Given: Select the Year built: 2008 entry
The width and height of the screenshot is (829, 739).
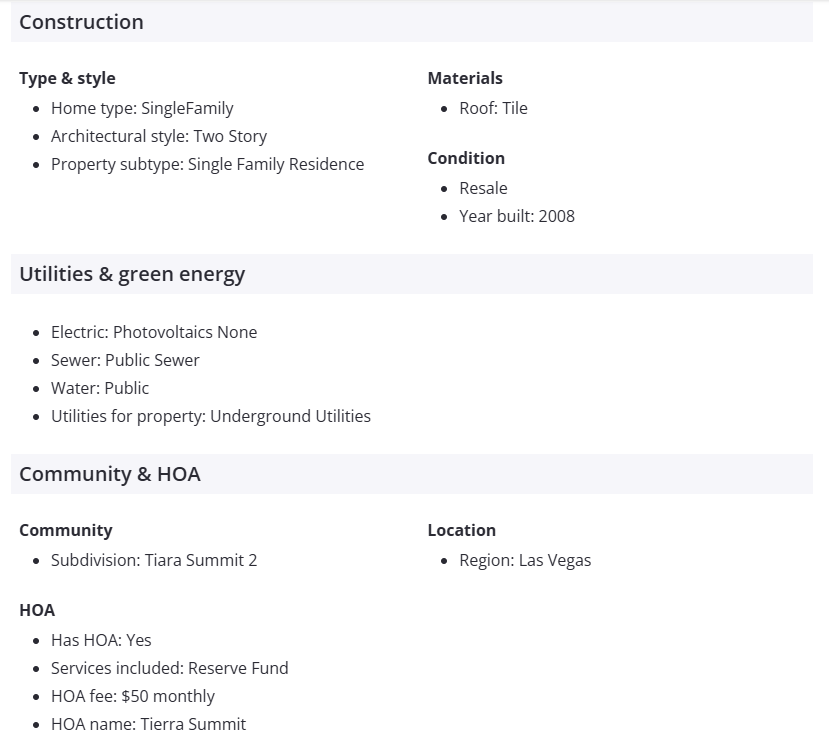Looking at the screenshot, I should point(517,216).
